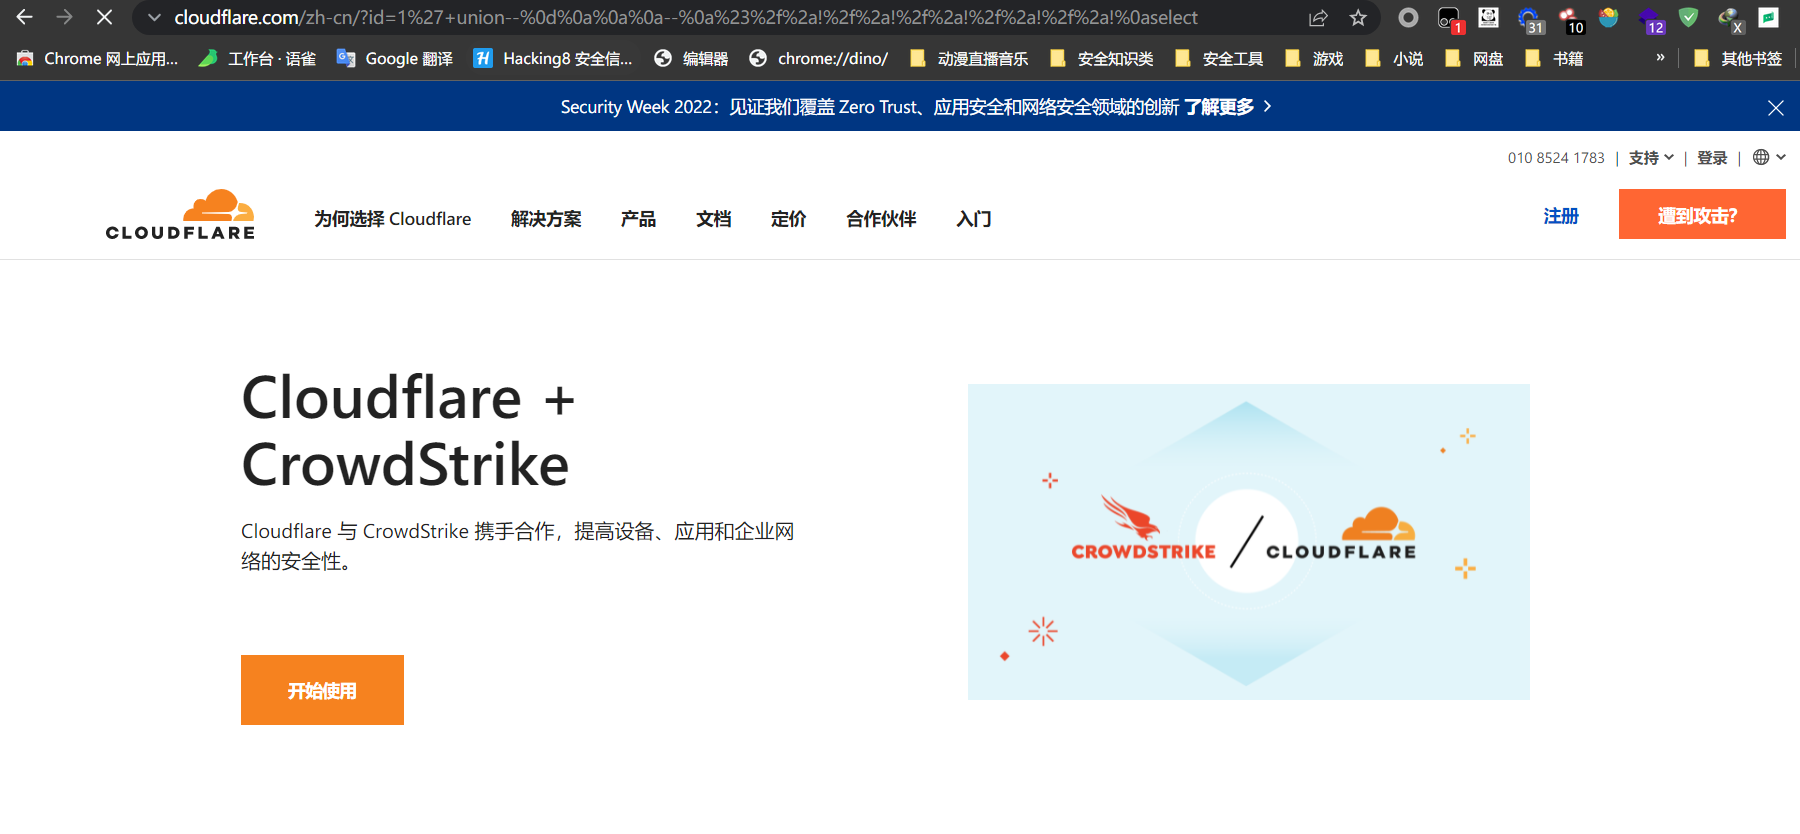Screen dimensions: 1800x834
Task: Click the address bar URL
Action: (686, 18)
